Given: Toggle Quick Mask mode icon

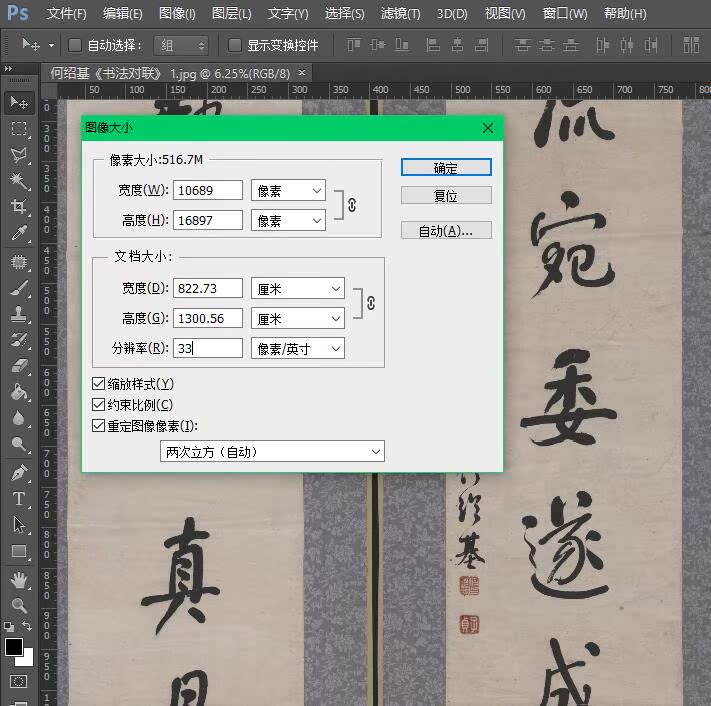Looking at the screenshot, I should pyautogui.click(x=19, y=682).
